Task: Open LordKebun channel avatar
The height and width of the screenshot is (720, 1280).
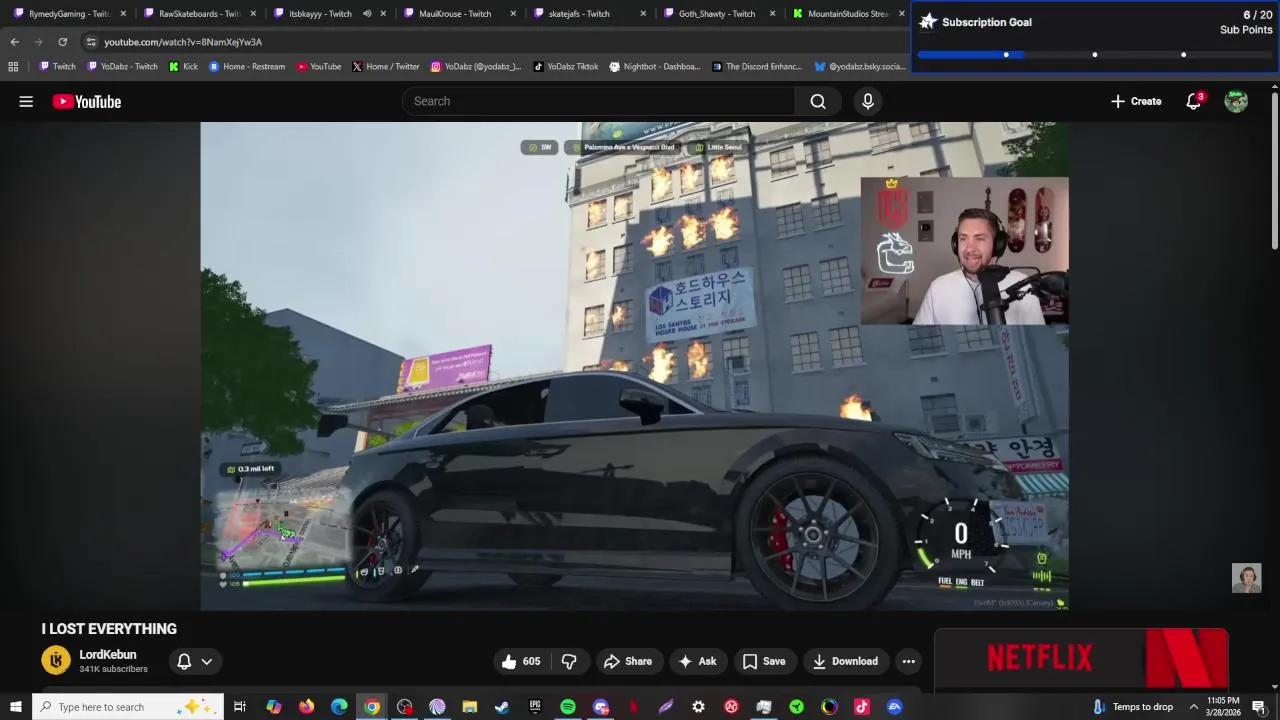Action: 56,661
